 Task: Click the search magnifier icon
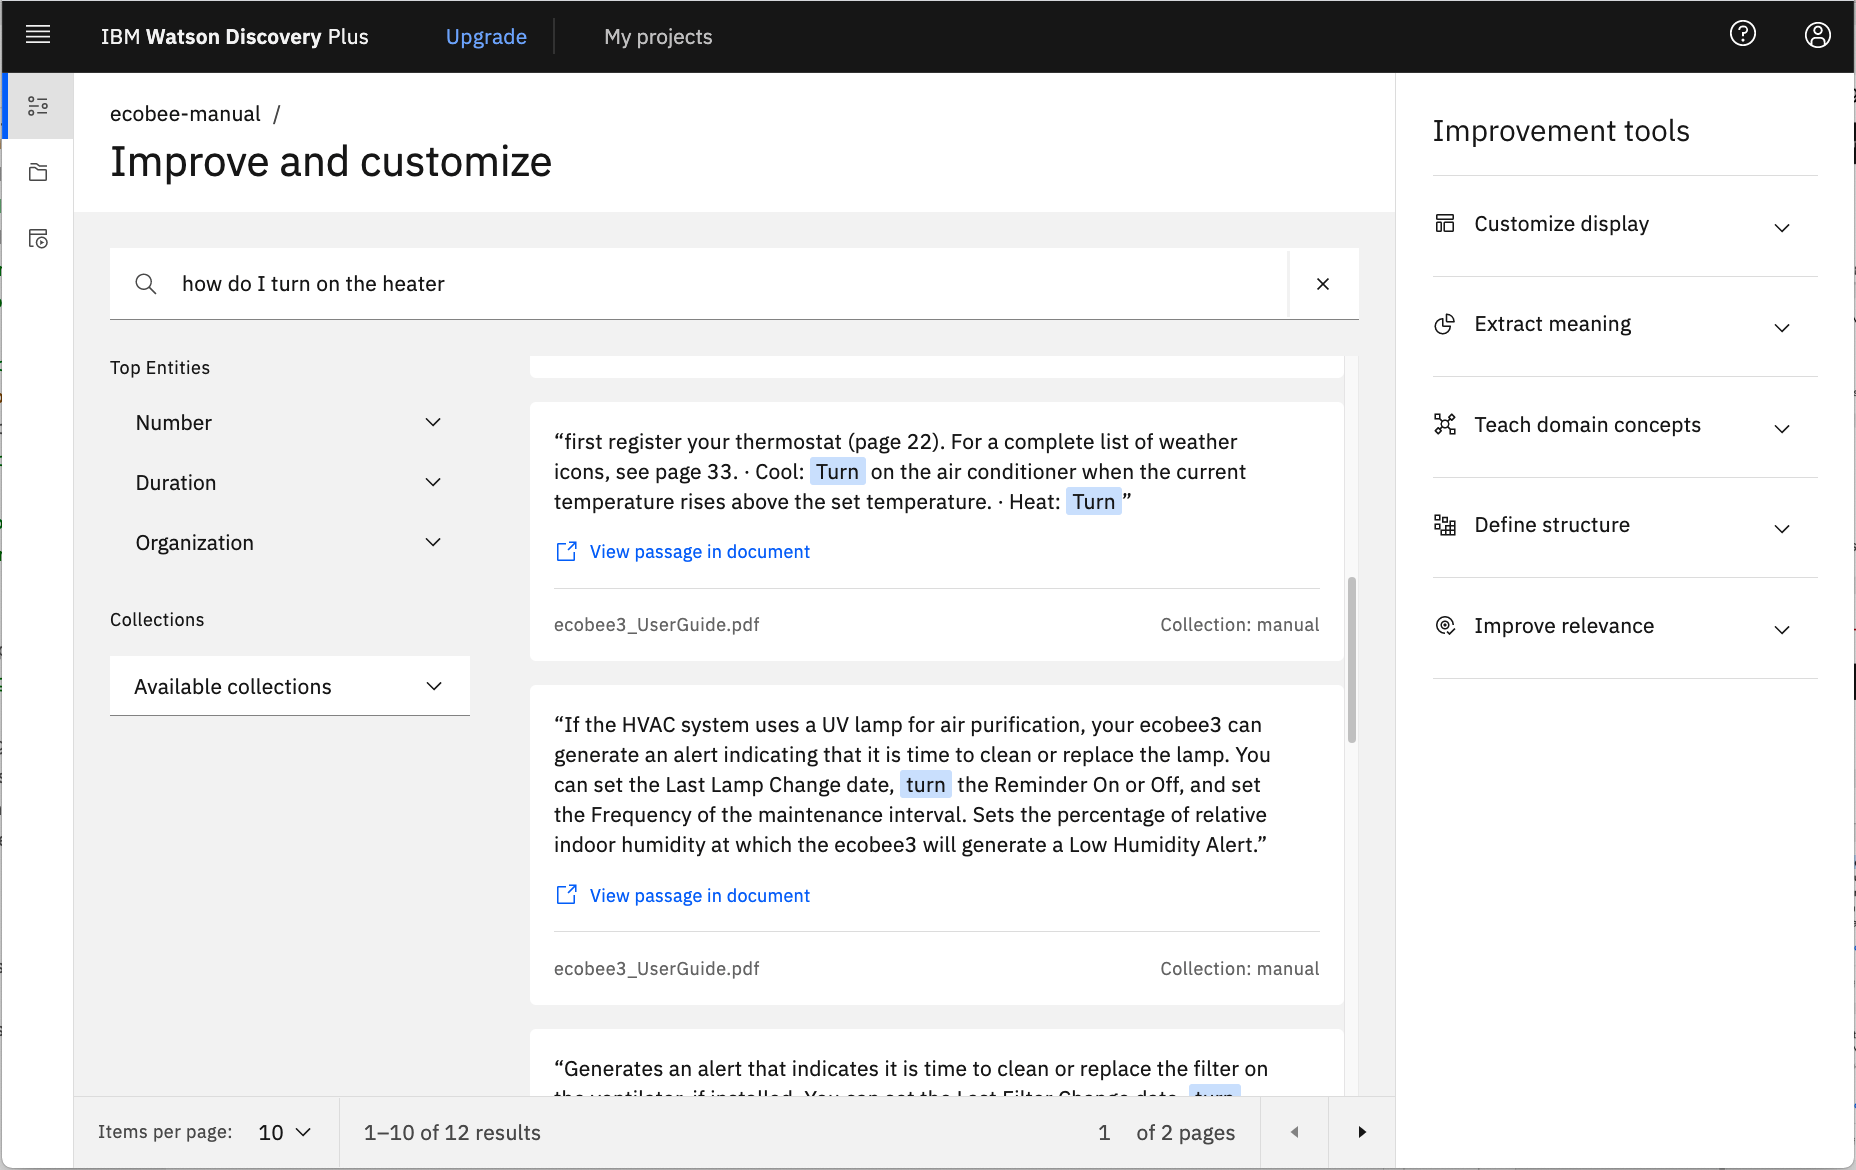pos(146,284)
